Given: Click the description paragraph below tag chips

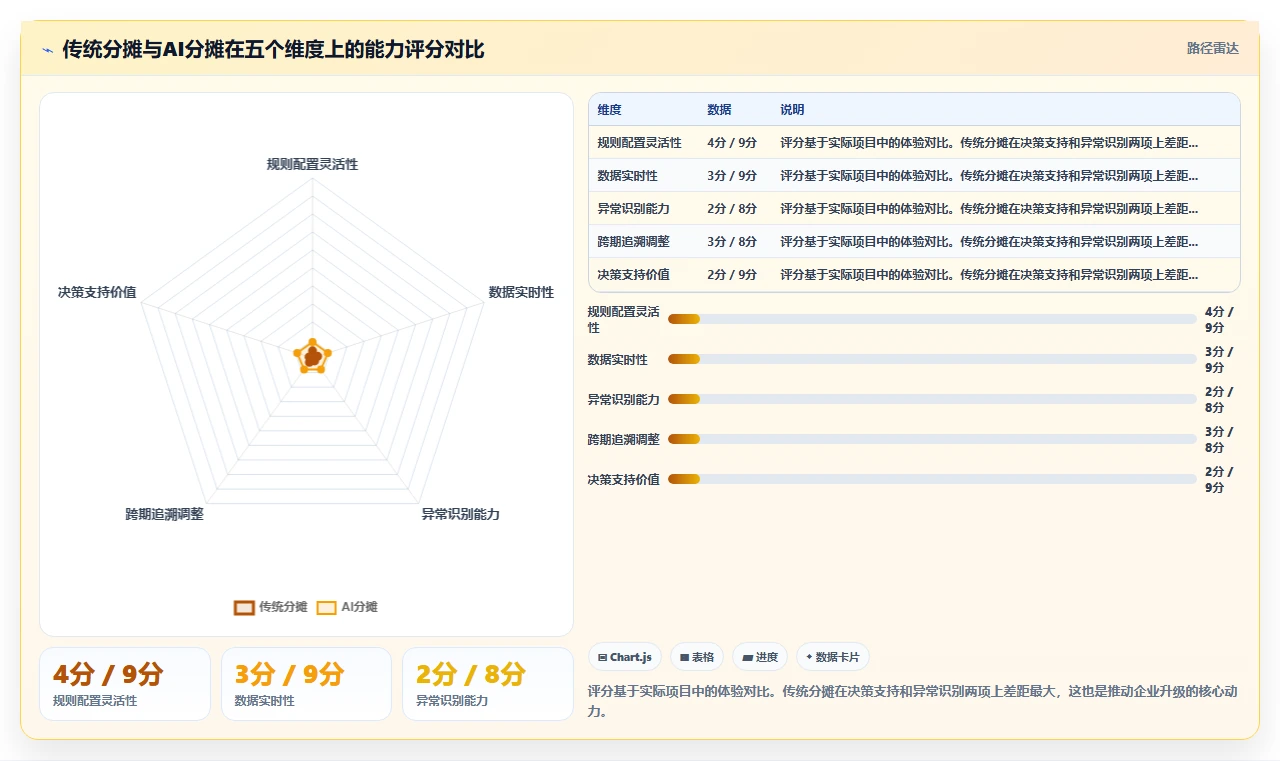Looking at the screenshot, I should coord(913,702).
